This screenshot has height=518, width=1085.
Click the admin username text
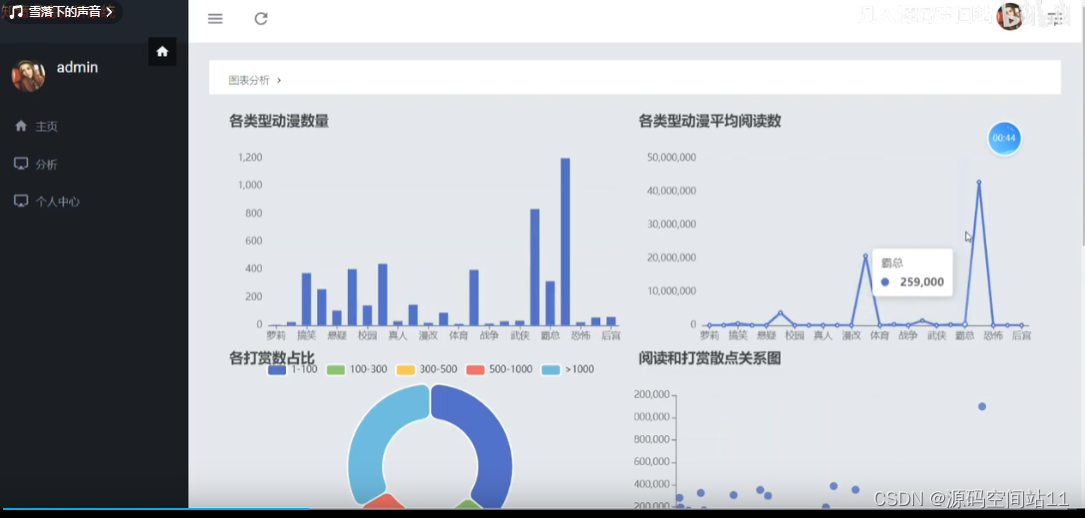(x=78, y=67)
